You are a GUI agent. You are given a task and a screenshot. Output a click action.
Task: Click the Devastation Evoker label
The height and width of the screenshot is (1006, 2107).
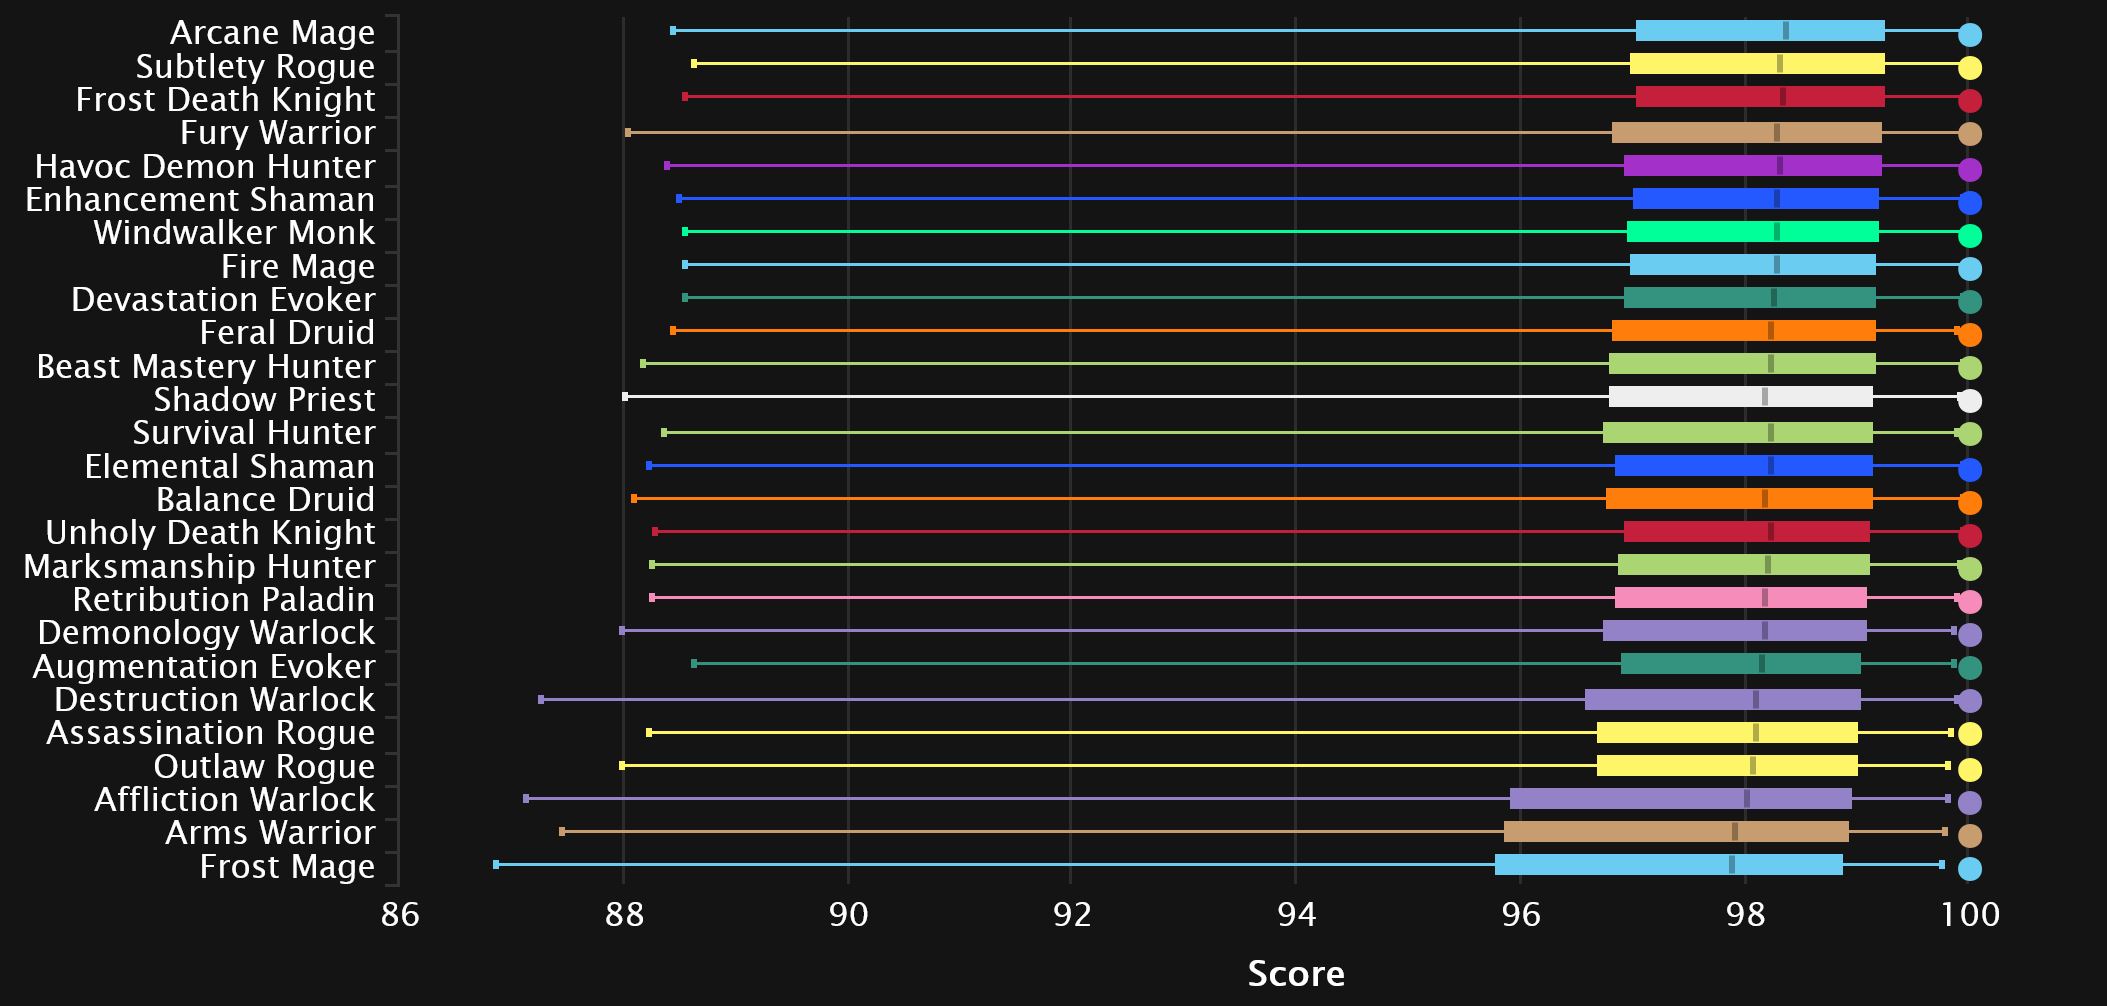[223, 299]
